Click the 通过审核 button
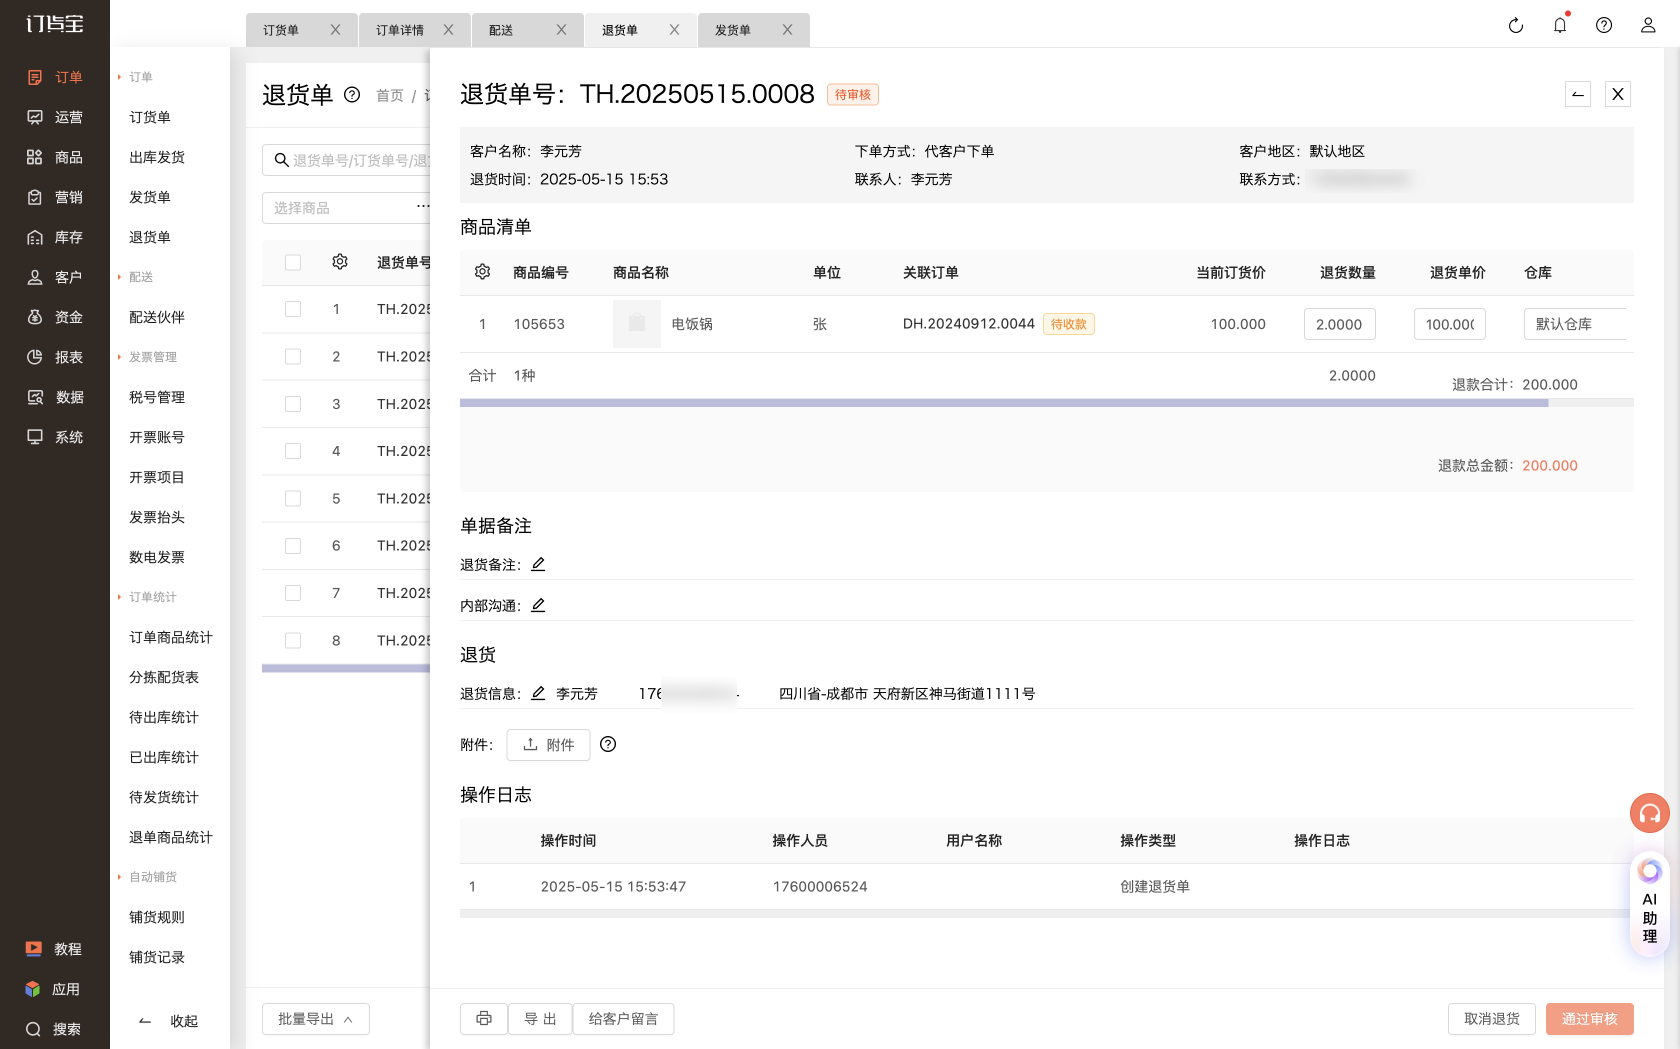Viewport: 1680px width, 1049px height. tap(1590, 1019)
